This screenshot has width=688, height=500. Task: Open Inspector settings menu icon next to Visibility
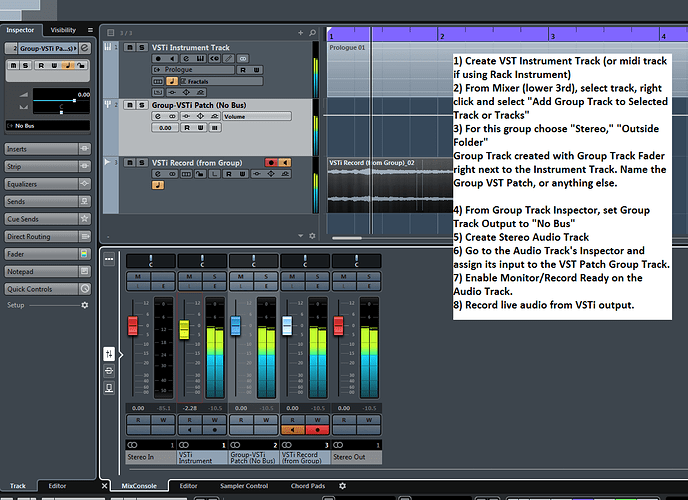coord(90,30)
